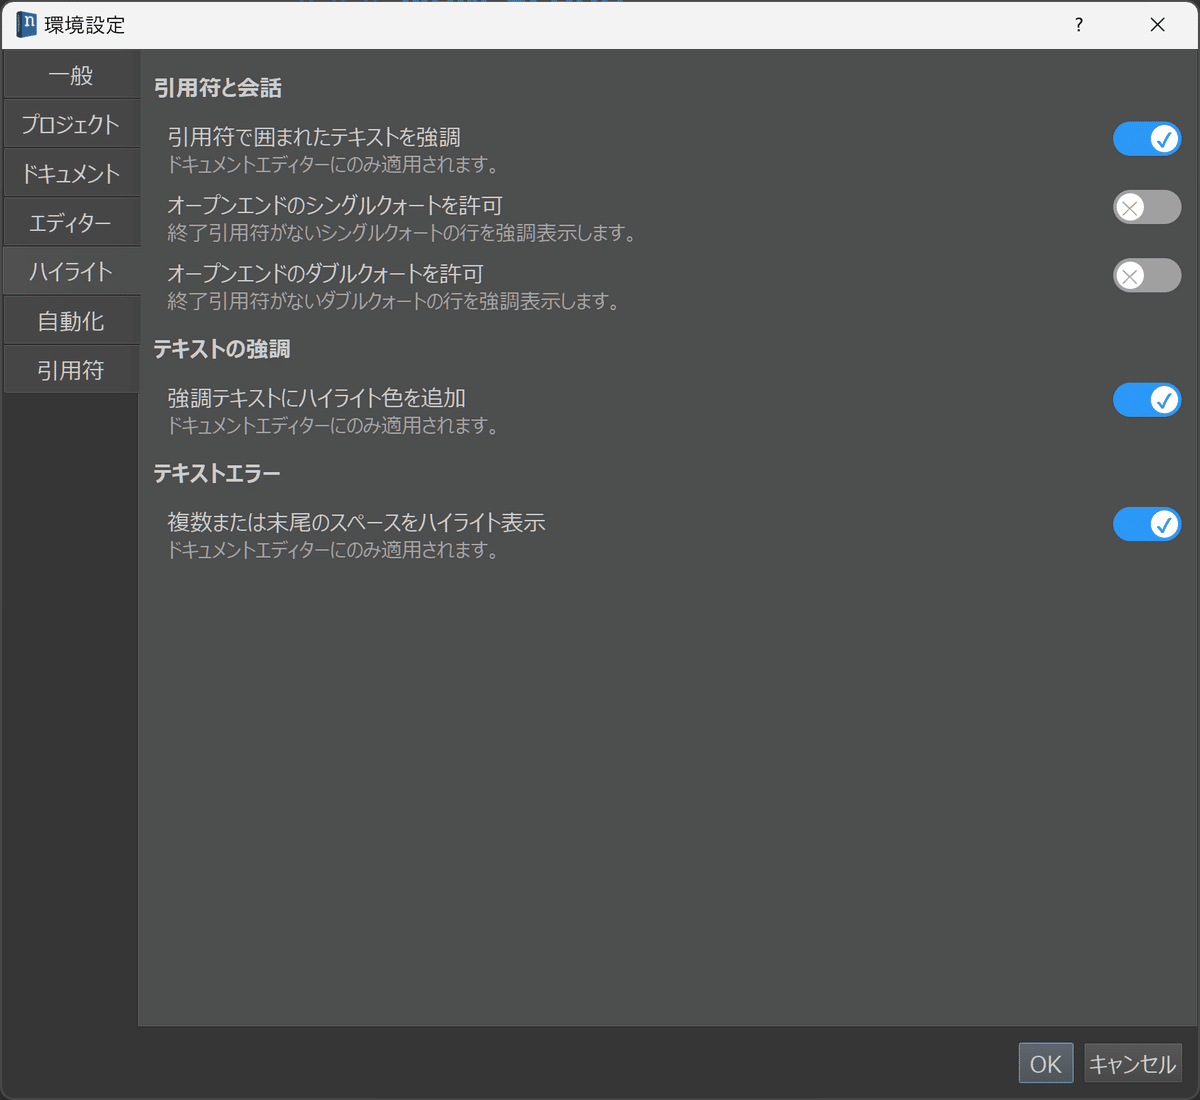Click the テキストの強調 section heading
1200x1100 pixels.
[x=222, y=349]
